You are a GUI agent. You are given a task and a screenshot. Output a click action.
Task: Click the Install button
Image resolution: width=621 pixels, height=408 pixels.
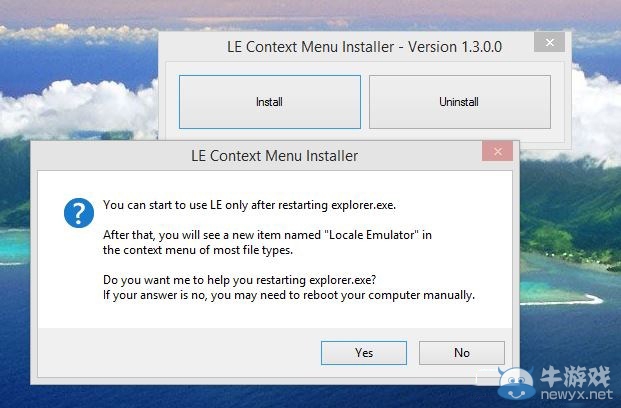270,102
